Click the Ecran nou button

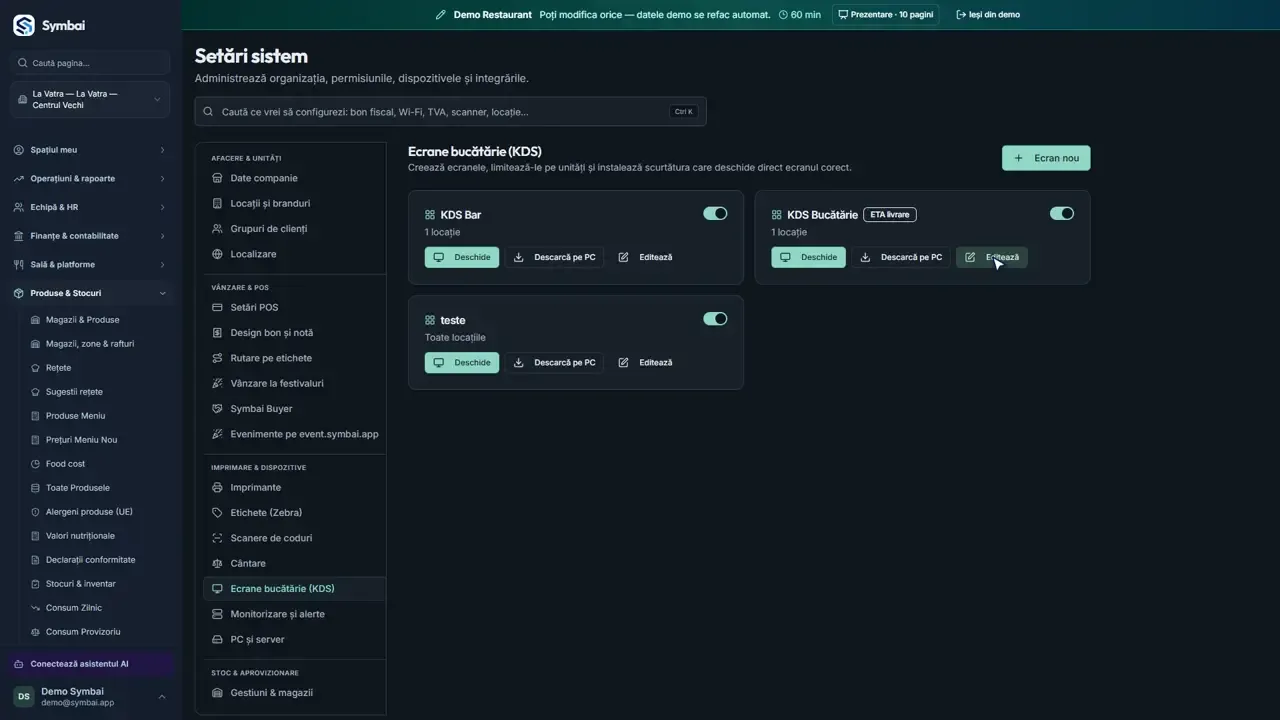(1046, 158)
